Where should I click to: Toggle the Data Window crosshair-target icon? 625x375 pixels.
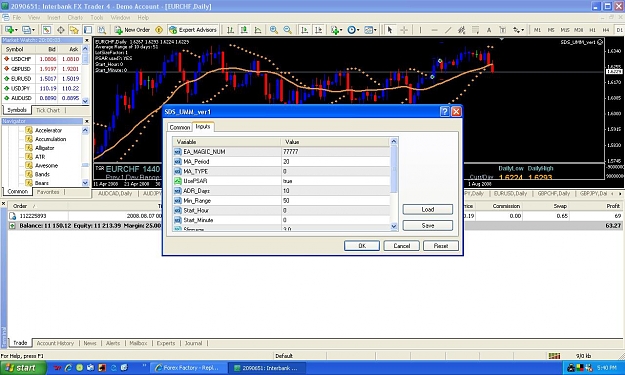[61, 30]
